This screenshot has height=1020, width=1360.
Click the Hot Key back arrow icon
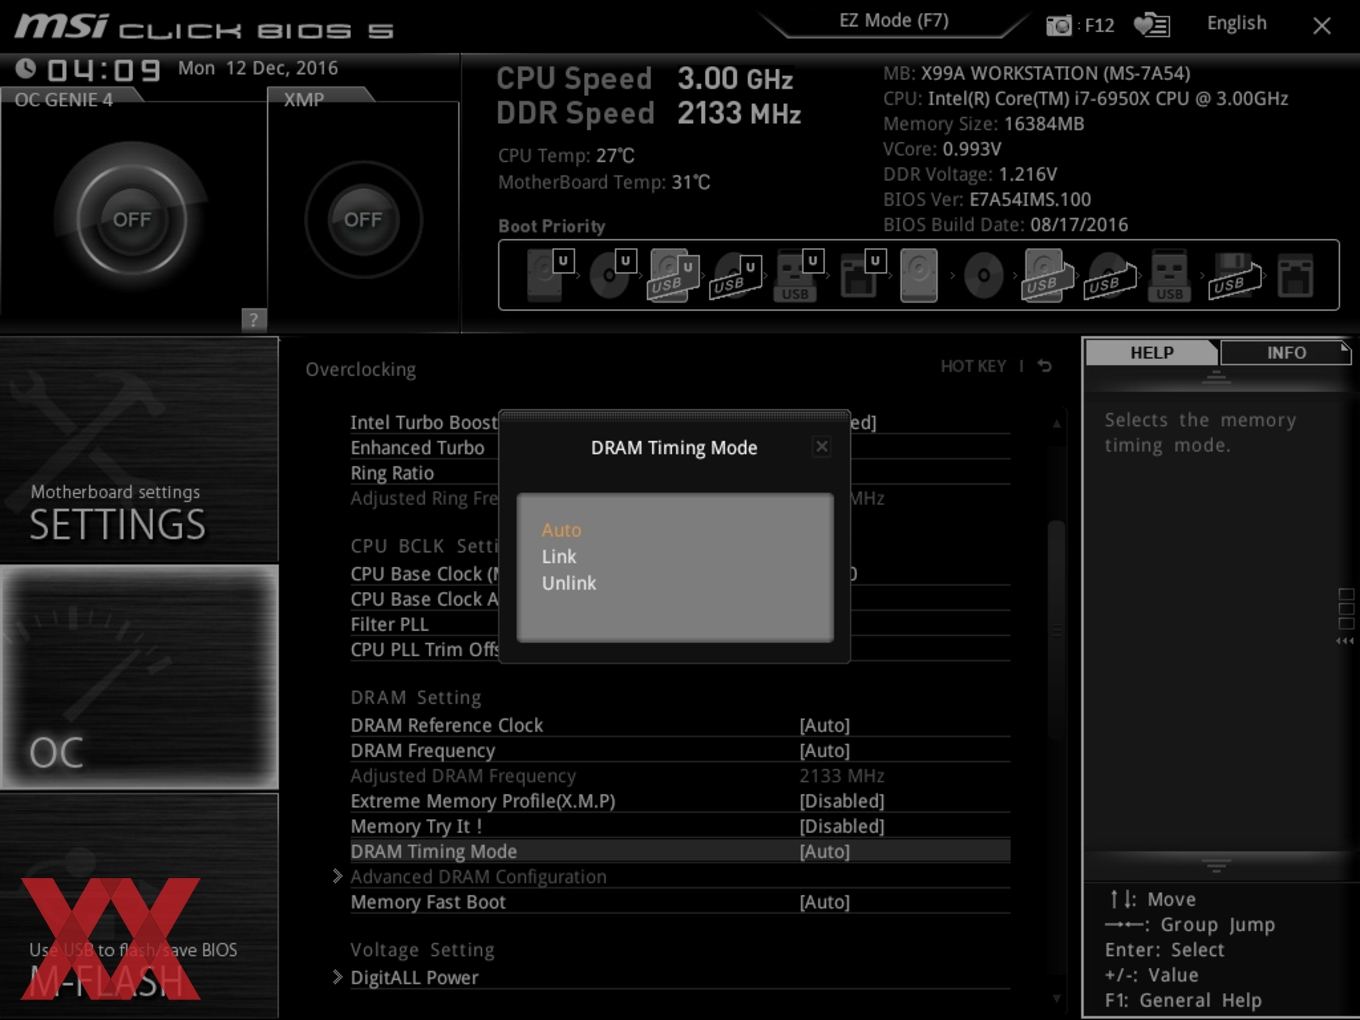click(x=1044, y=366)
